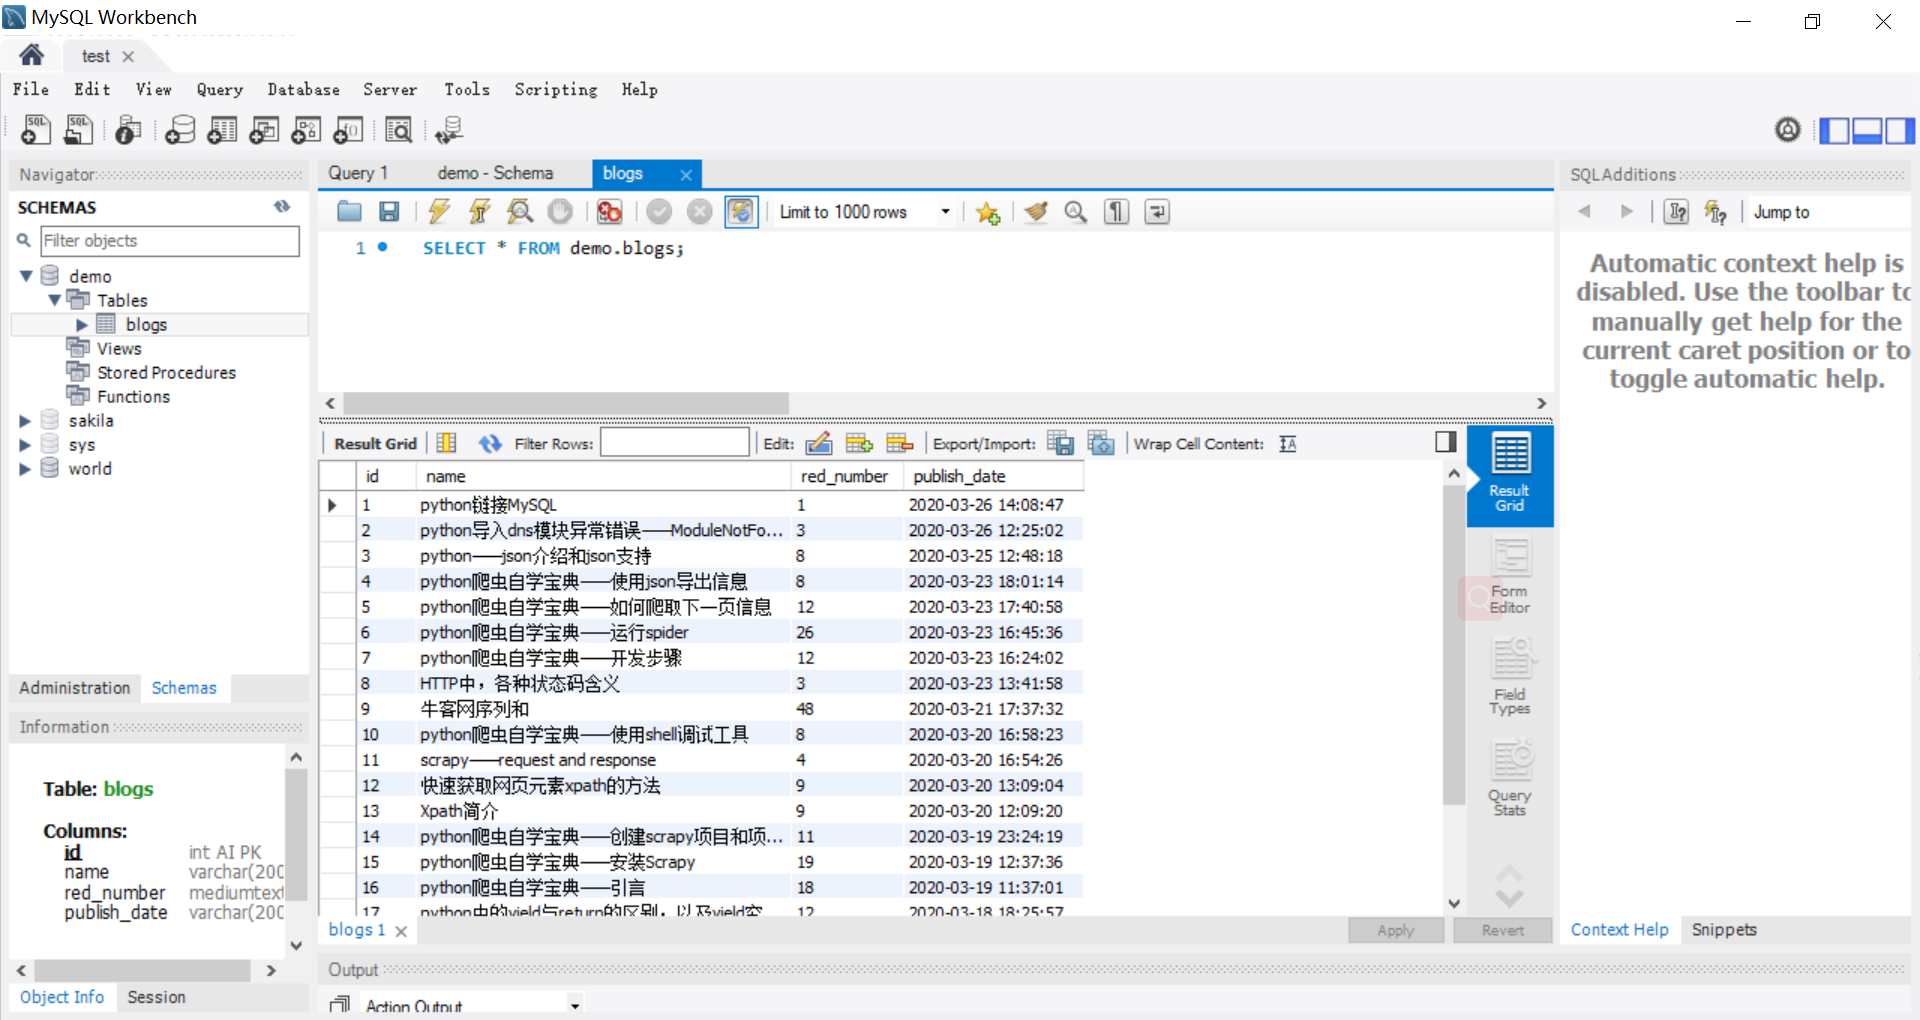Edit current row pencil icon
Viewport: 1920px width, 1020px height.
(819, 443)
